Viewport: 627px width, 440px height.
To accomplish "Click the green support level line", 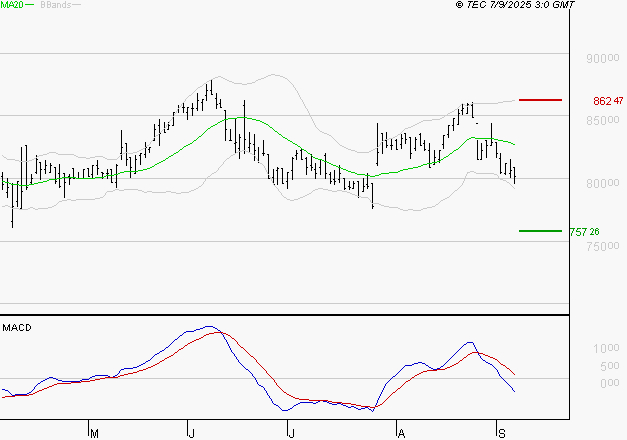I will [540, 231].
